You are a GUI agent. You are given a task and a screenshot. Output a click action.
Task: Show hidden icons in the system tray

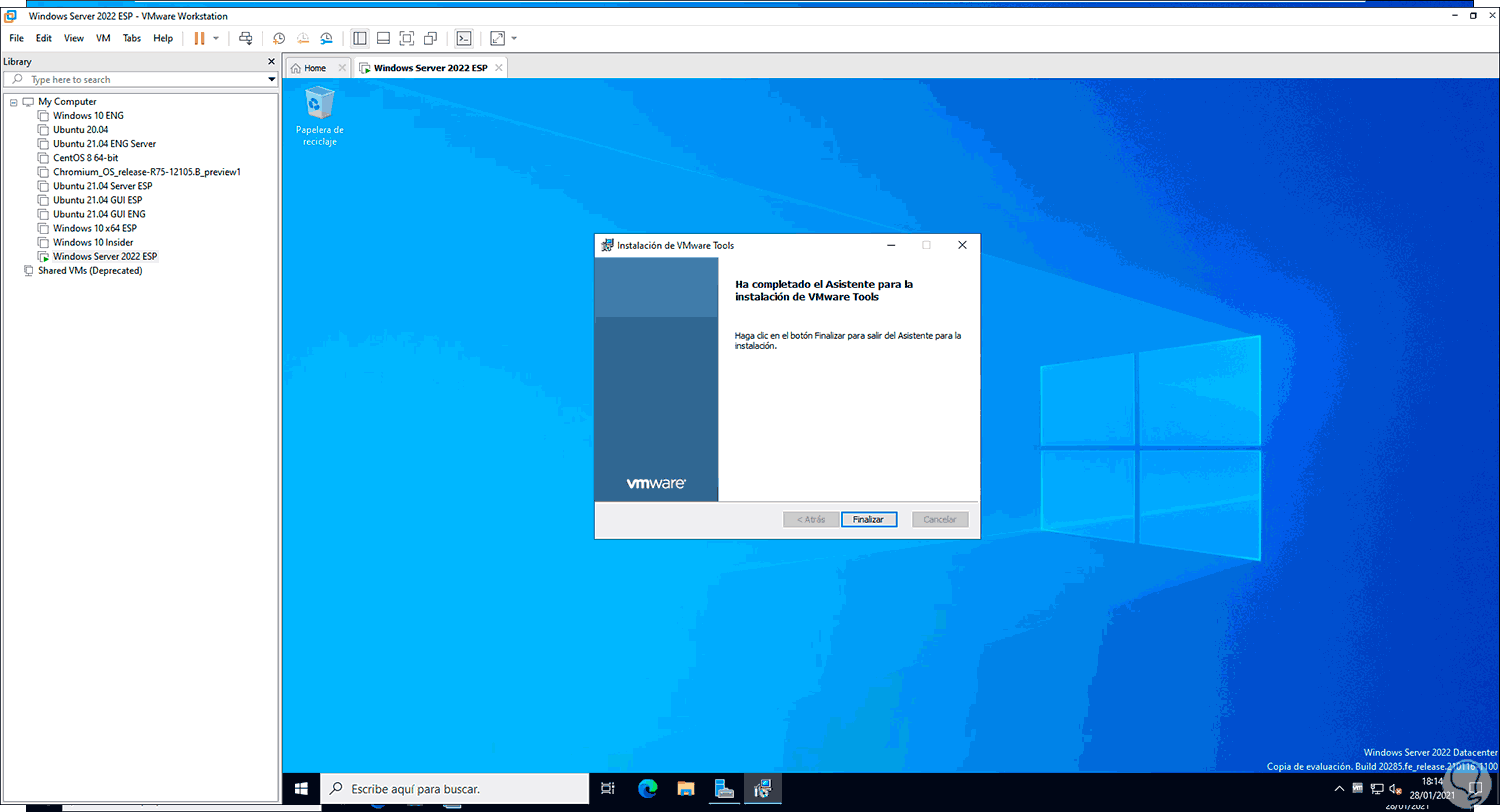pos(1340,789)
